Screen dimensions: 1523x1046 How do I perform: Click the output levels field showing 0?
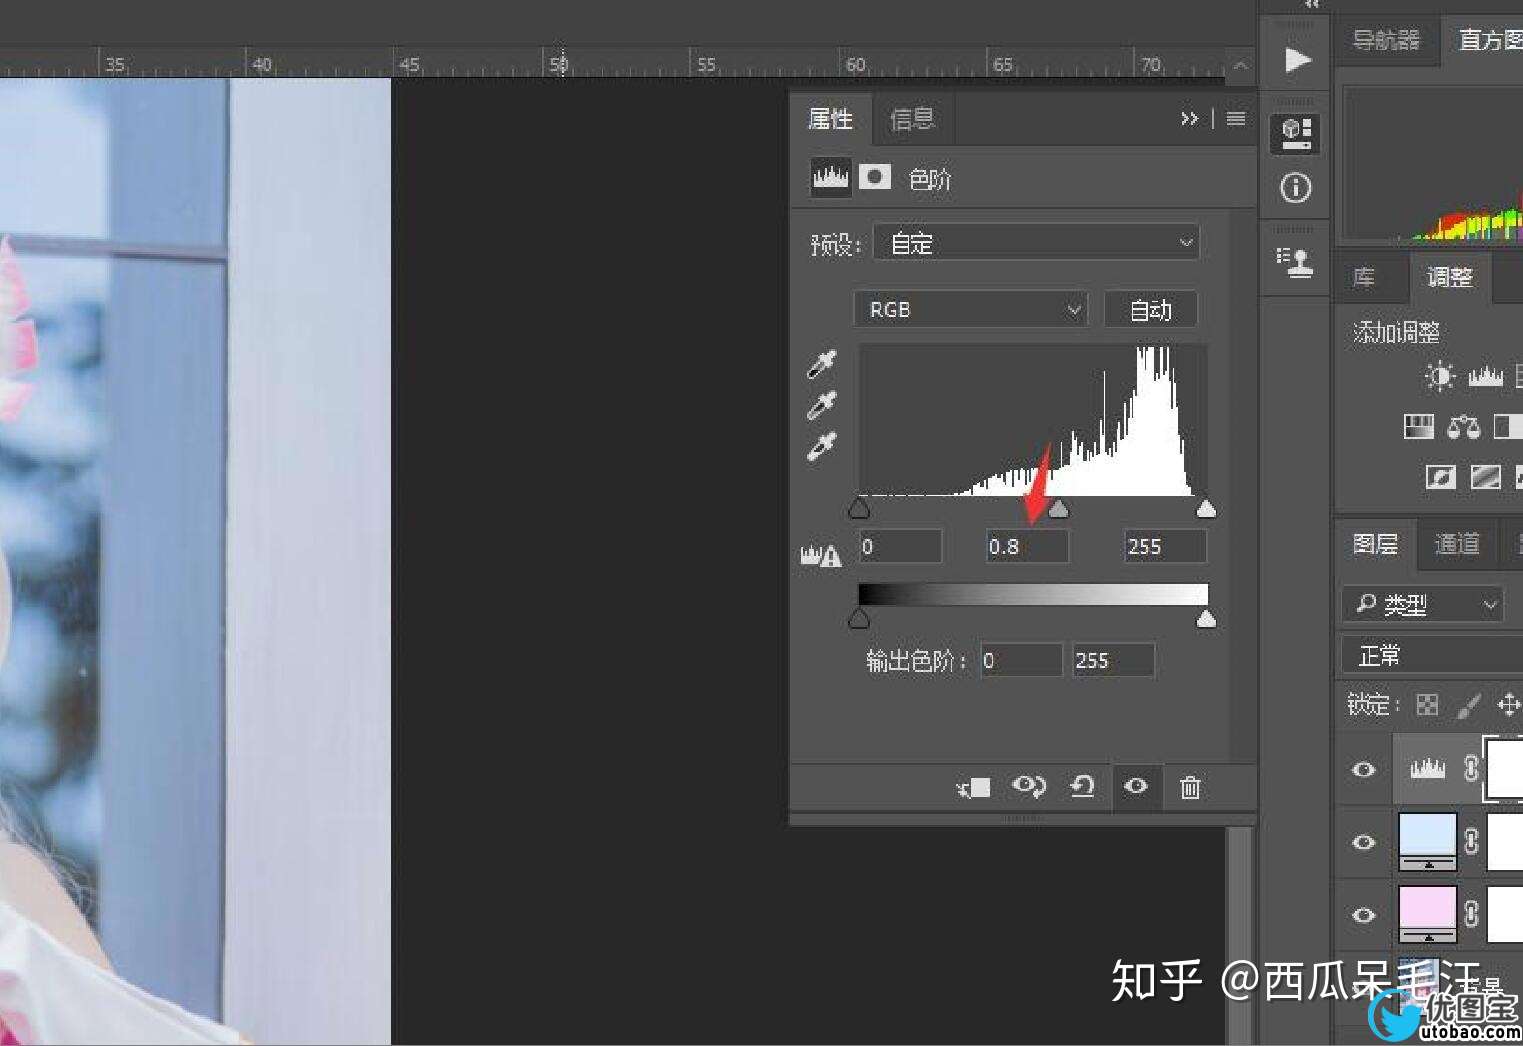pos(1021,661)
